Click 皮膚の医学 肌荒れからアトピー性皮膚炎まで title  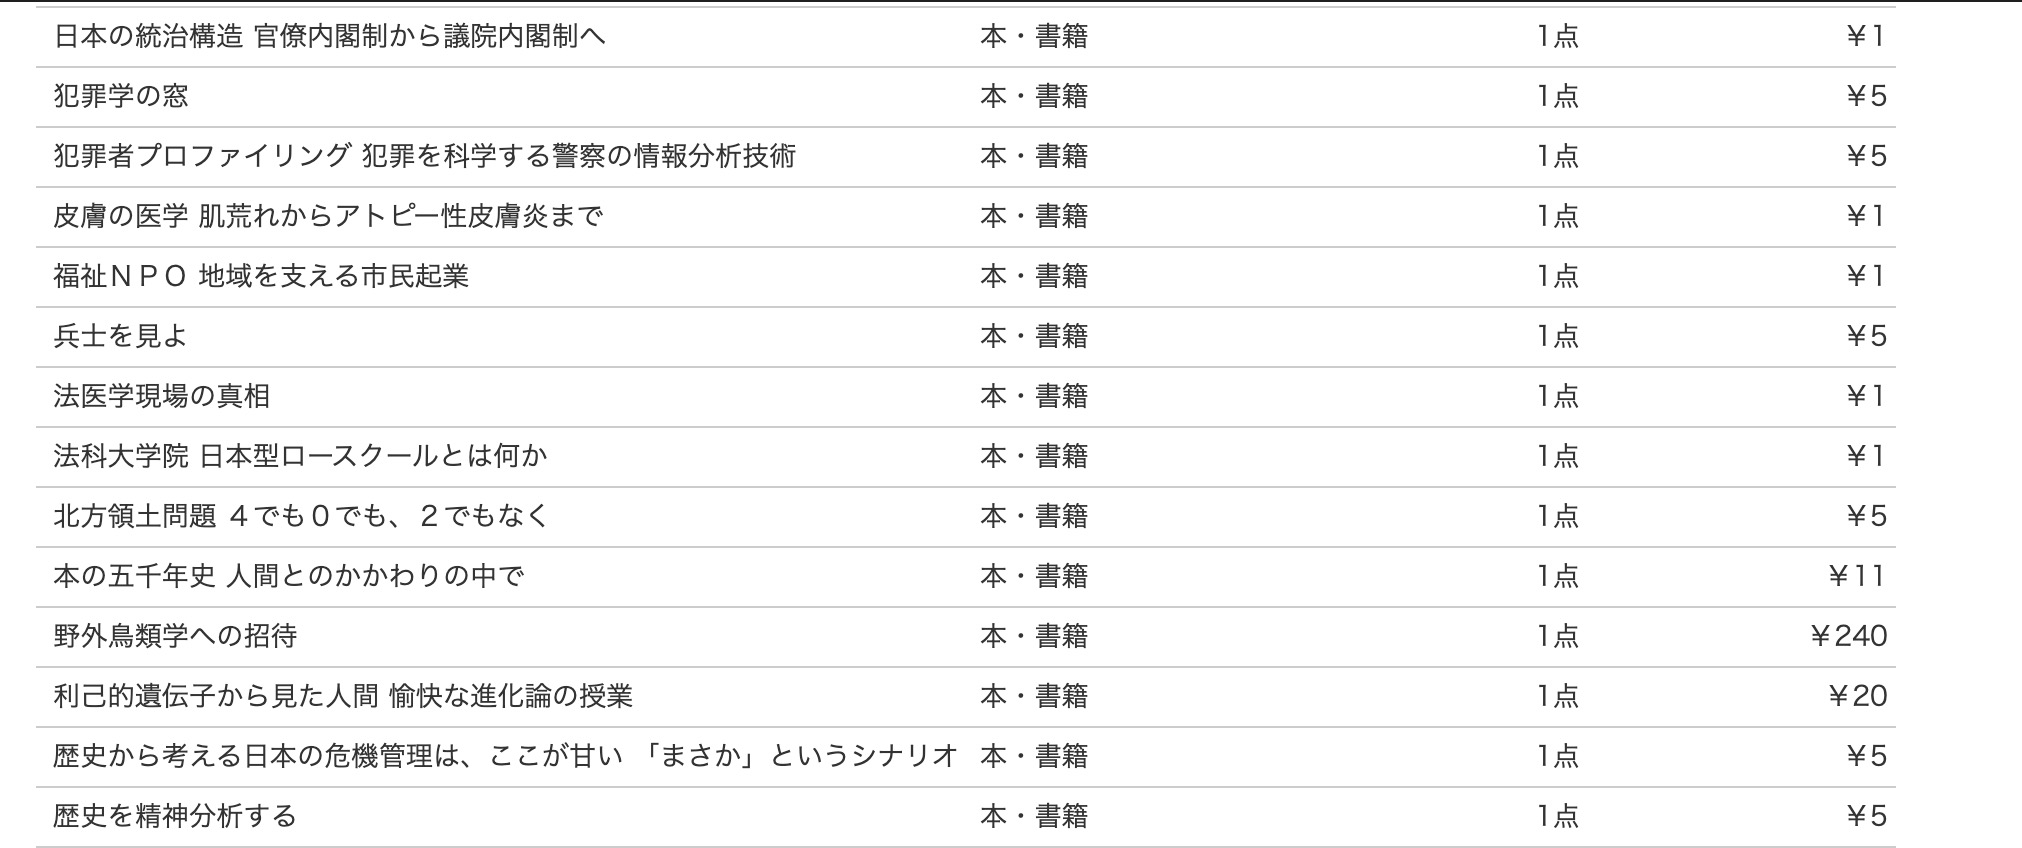[328, 217]
